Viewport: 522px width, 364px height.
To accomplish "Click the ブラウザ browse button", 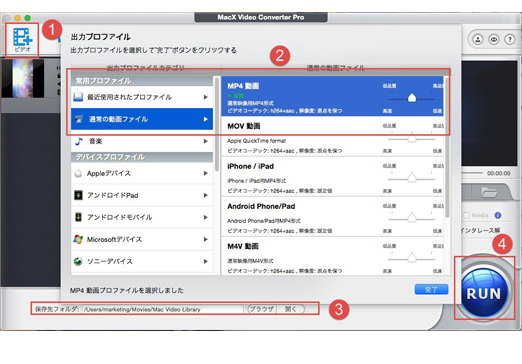I will point(262,309).
